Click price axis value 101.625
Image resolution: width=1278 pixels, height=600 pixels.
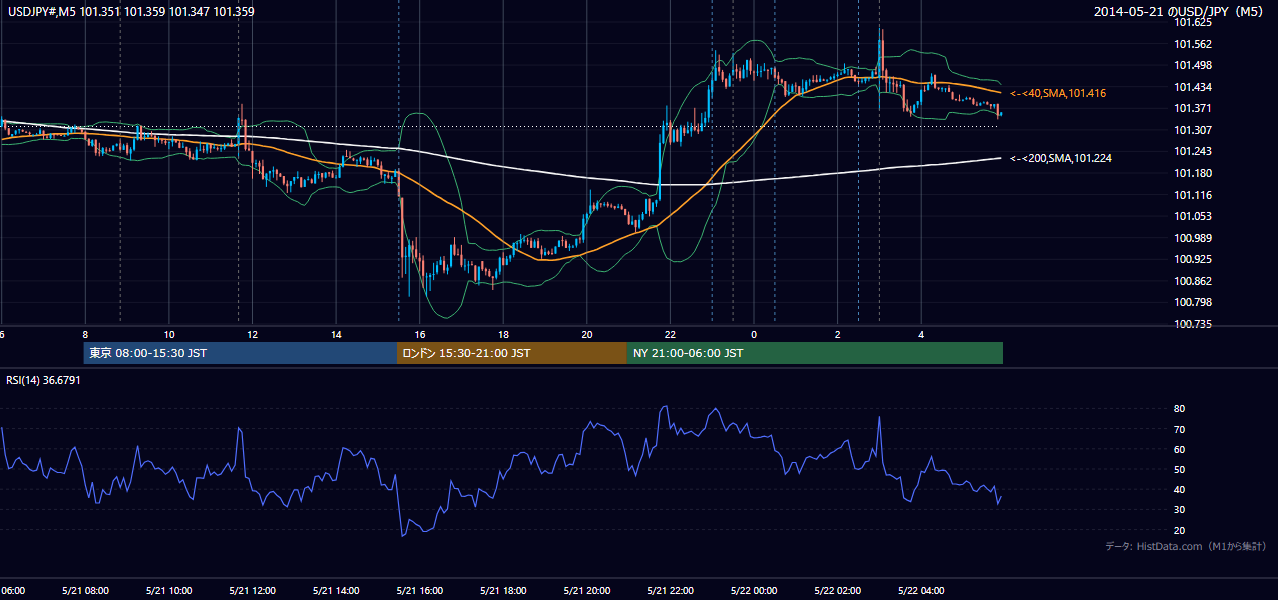coord(1193,22)
